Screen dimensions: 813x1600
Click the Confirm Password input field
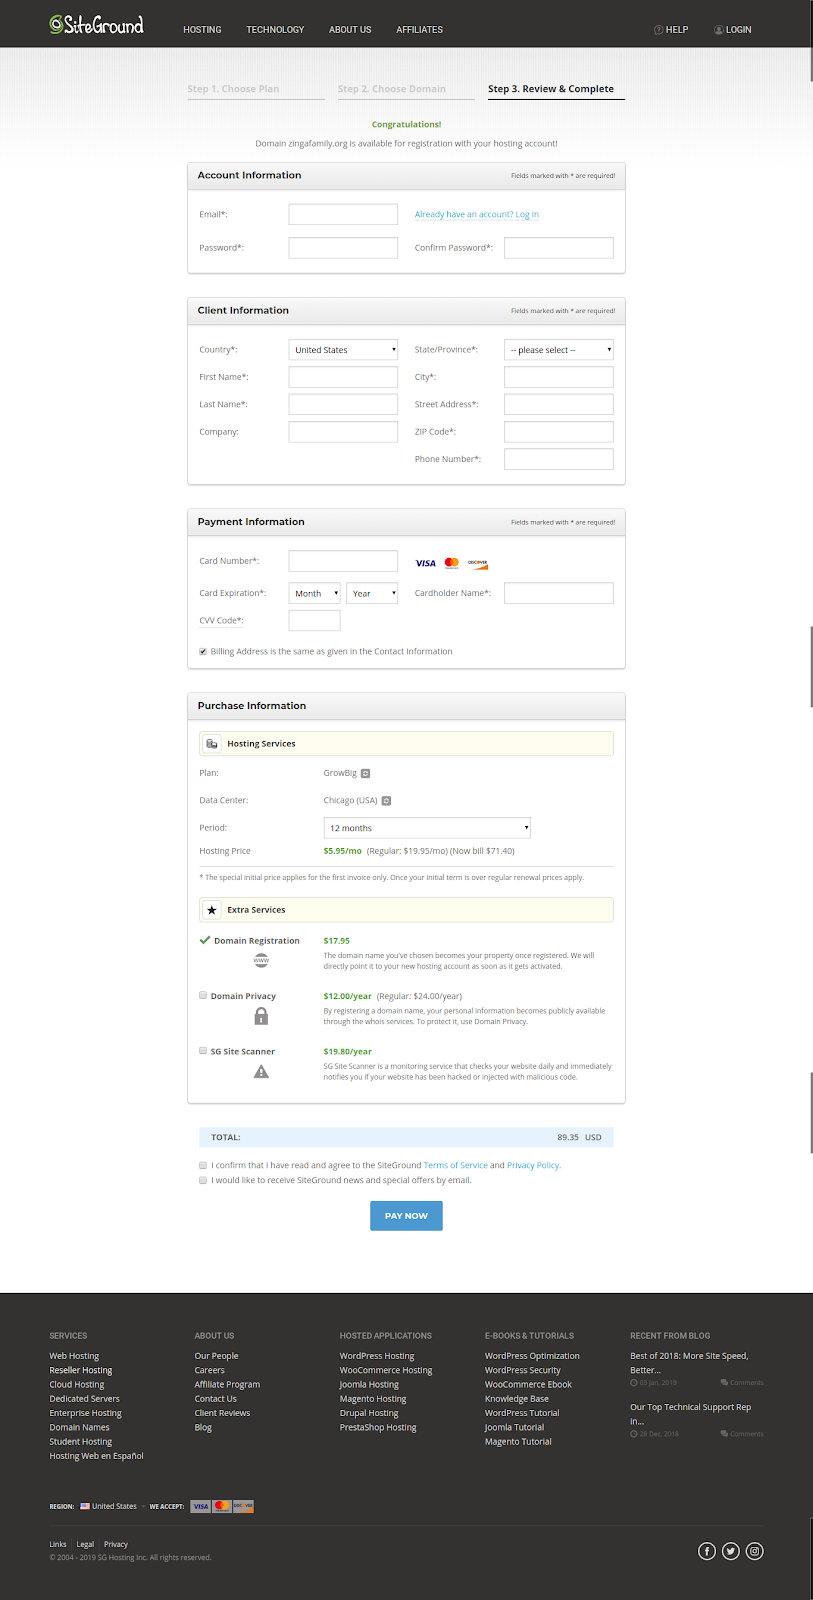[x=559, y=248]
